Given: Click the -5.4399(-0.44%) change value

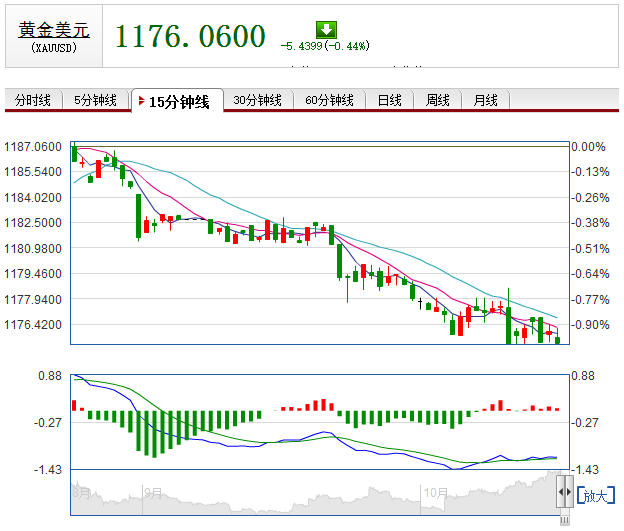Looking at the screenshot, I should (x=325, y=46).
